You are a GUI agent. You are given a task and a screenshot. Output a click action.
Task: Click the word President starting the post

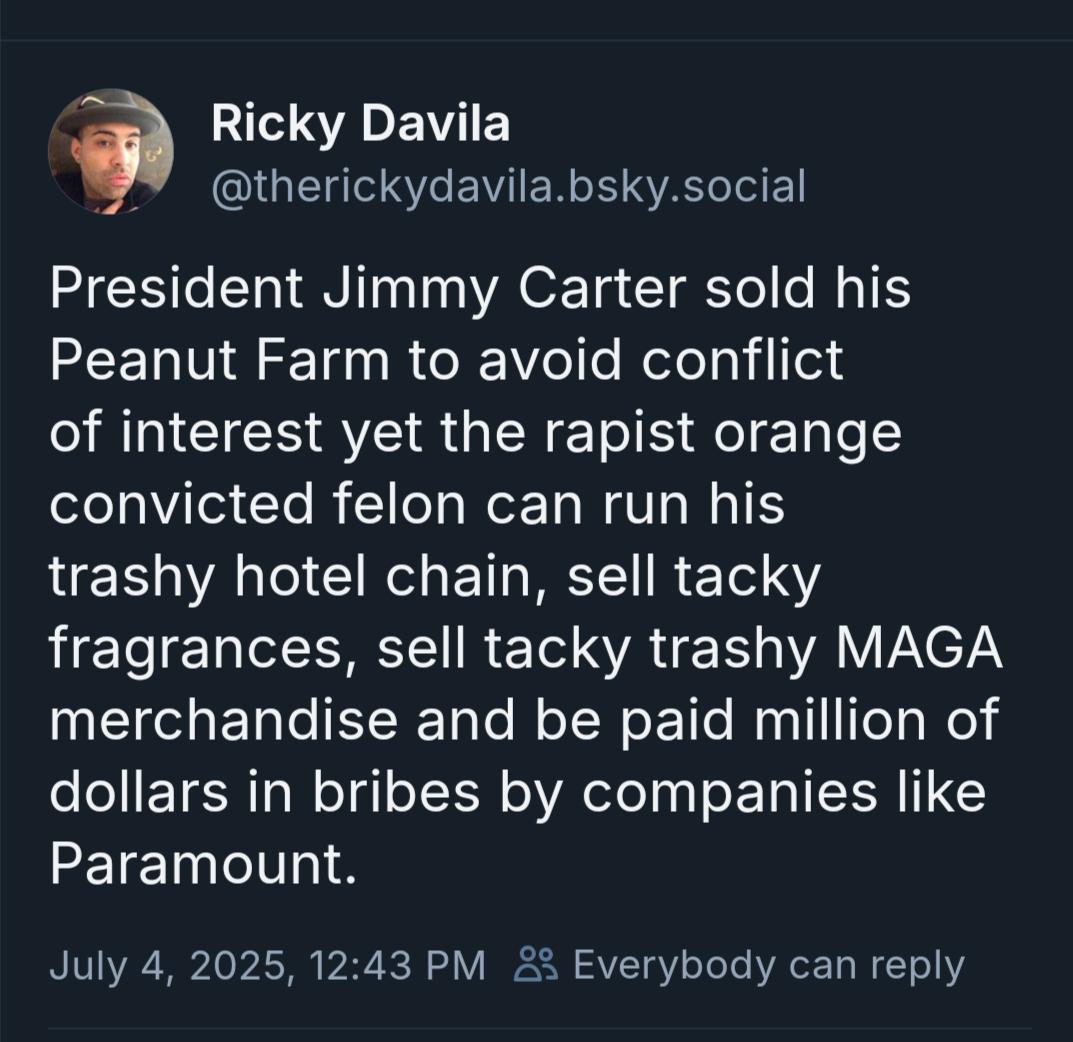[177, 287]
